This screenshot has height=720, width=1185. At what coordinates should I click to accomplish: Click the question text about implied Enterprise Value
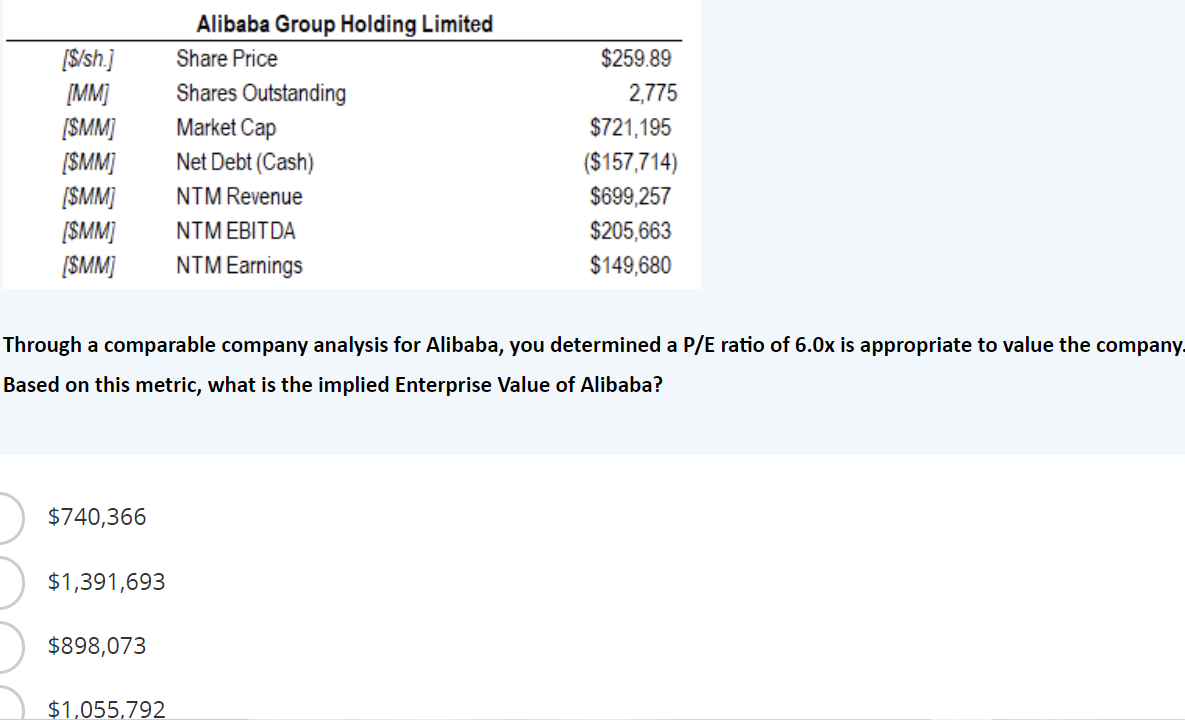592,365
